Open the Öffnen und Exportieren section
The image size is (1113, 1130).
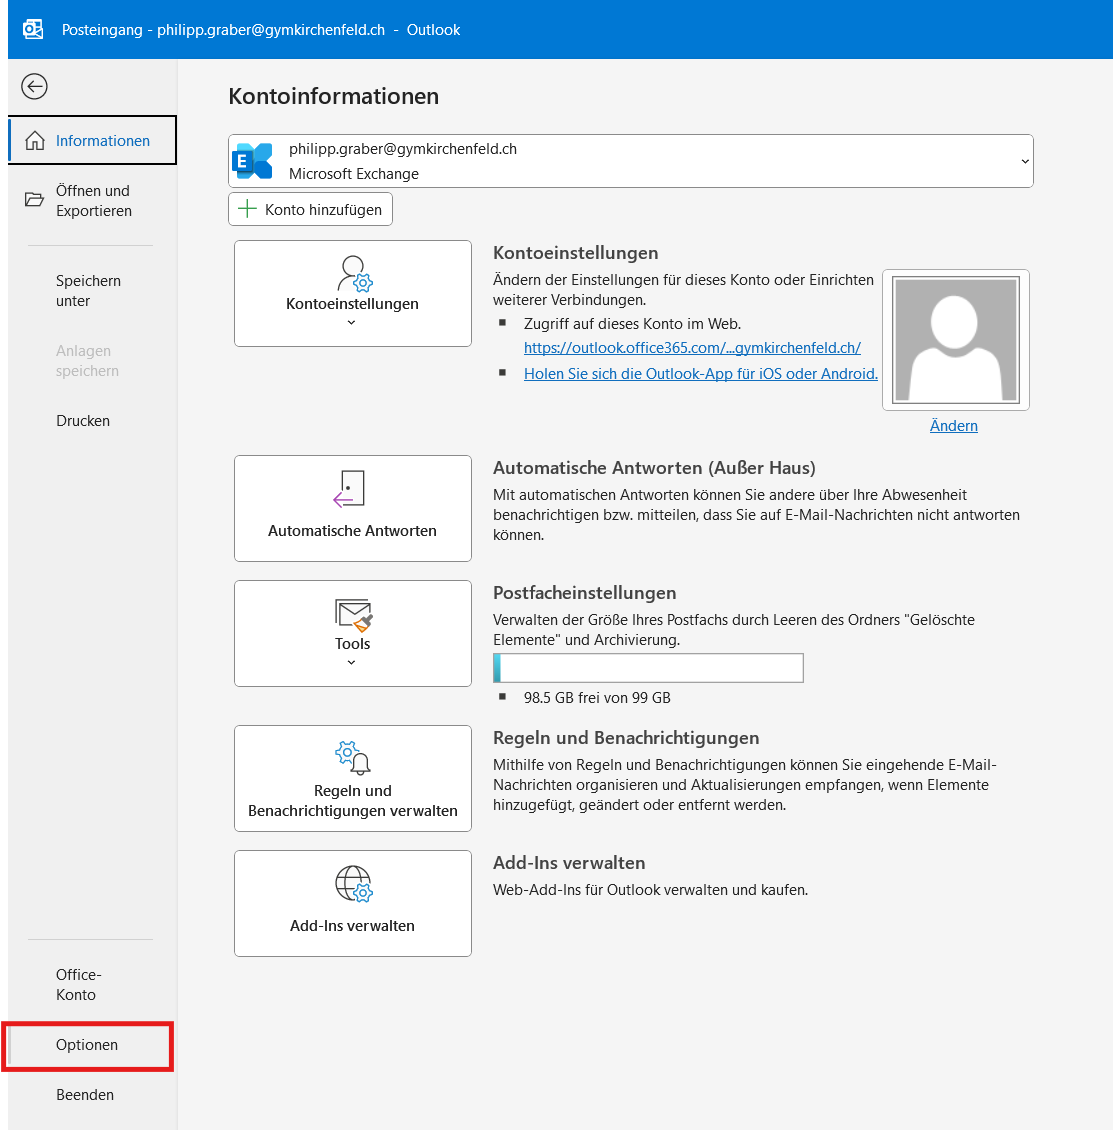(x=92, y=201)
